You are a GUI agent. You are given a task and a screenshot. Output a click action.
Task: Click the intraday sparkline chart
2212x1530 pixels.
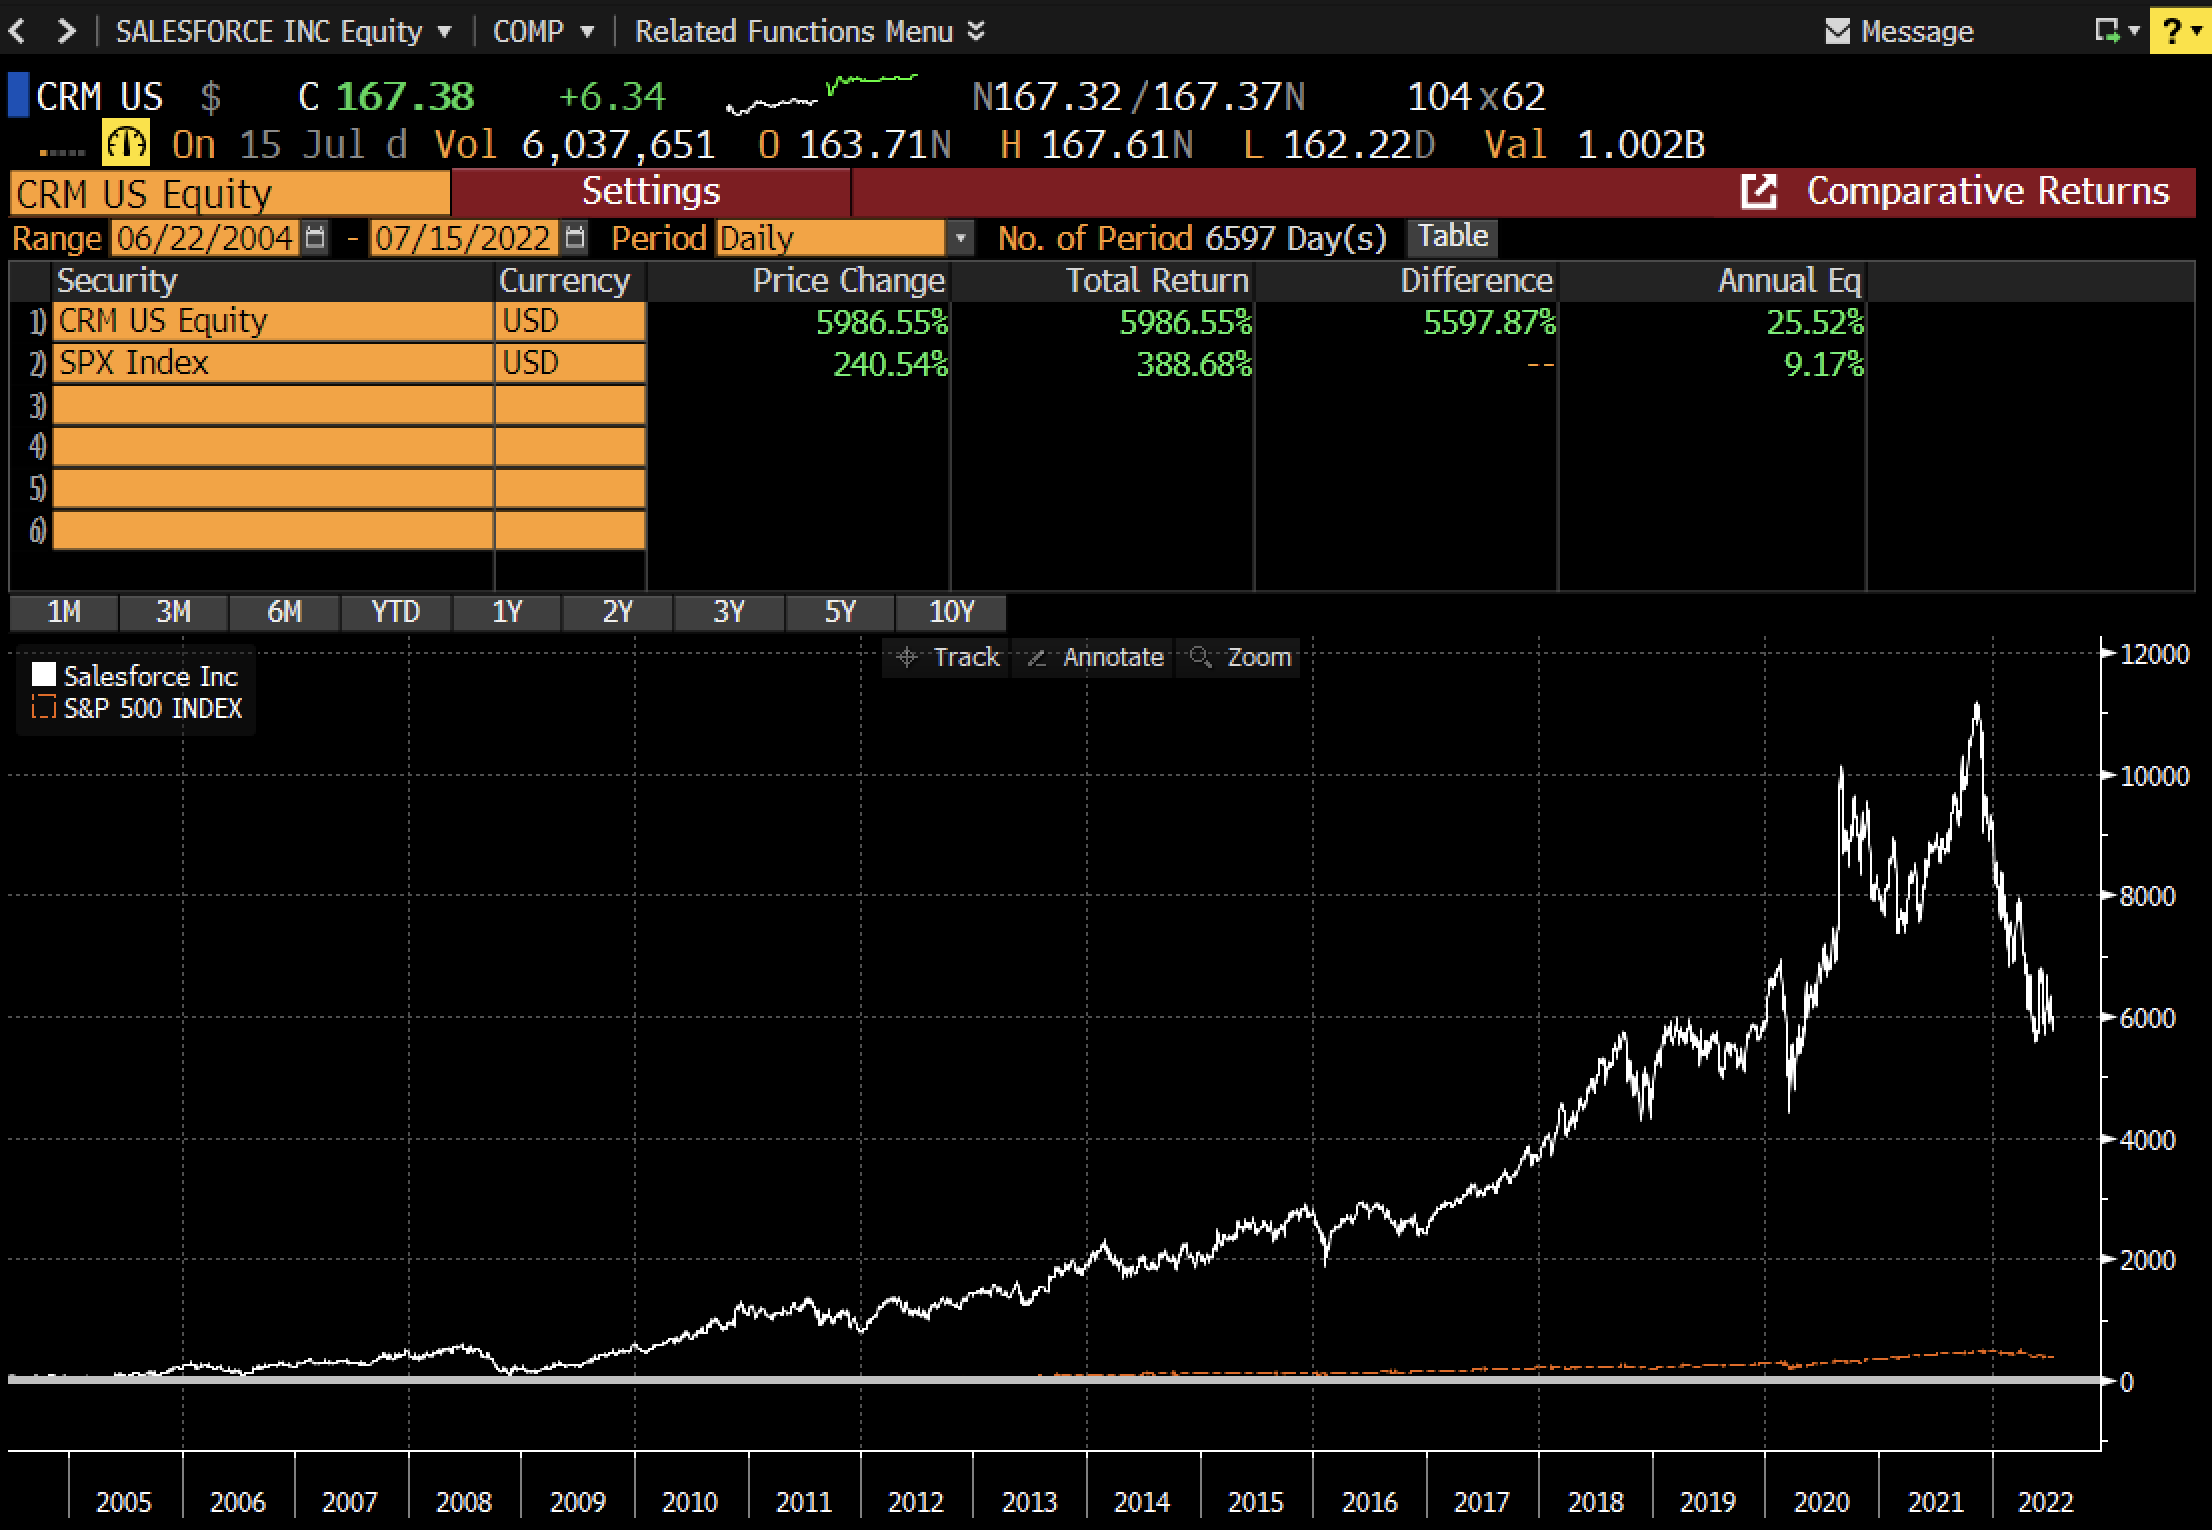point(821,93)
